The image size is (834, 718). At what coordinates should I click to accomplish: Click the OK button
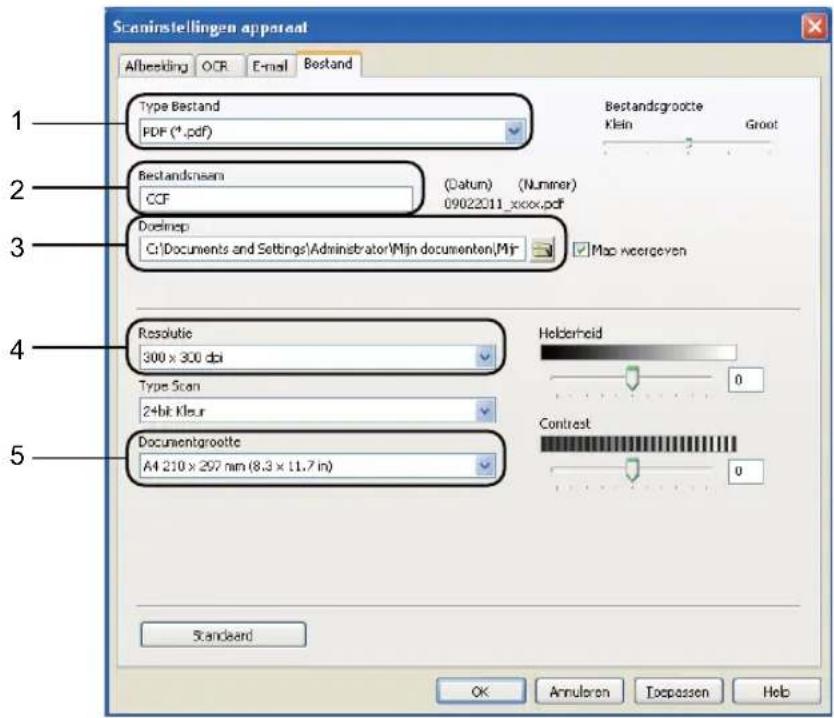click(480, 691)
